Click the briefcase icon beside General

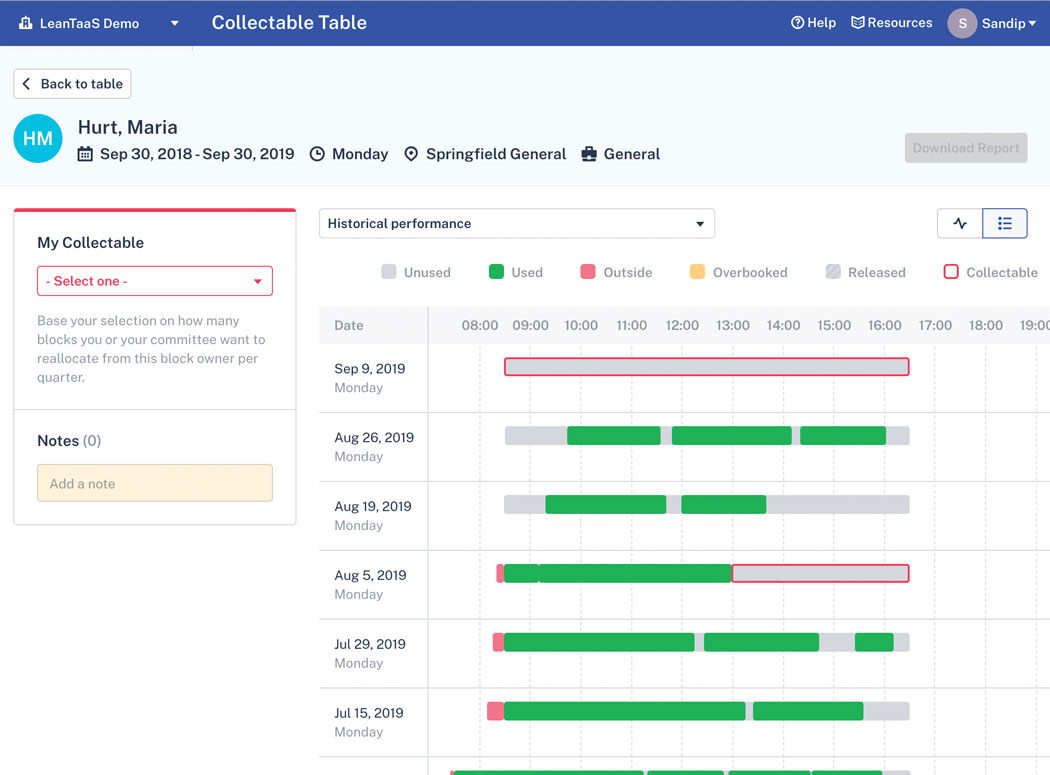[x=589, y=154]
